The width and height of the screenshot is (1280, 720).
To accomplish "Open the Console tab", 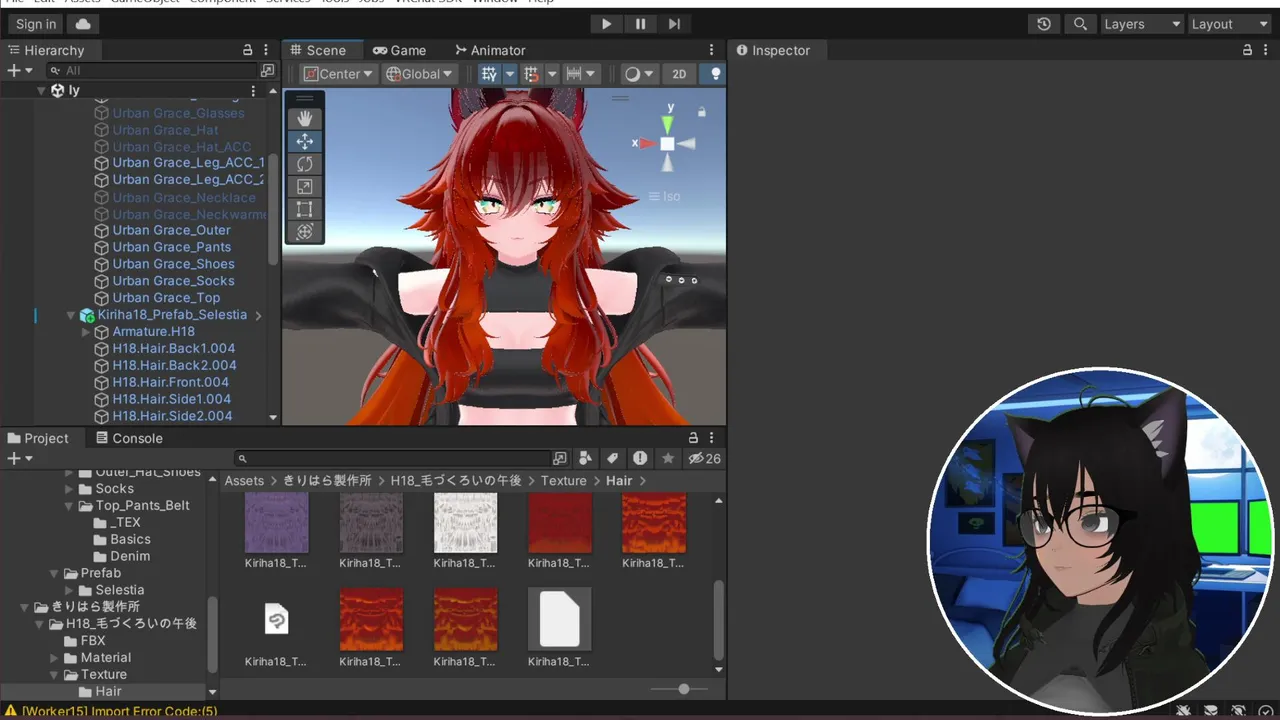I will [x=128, y=438].
